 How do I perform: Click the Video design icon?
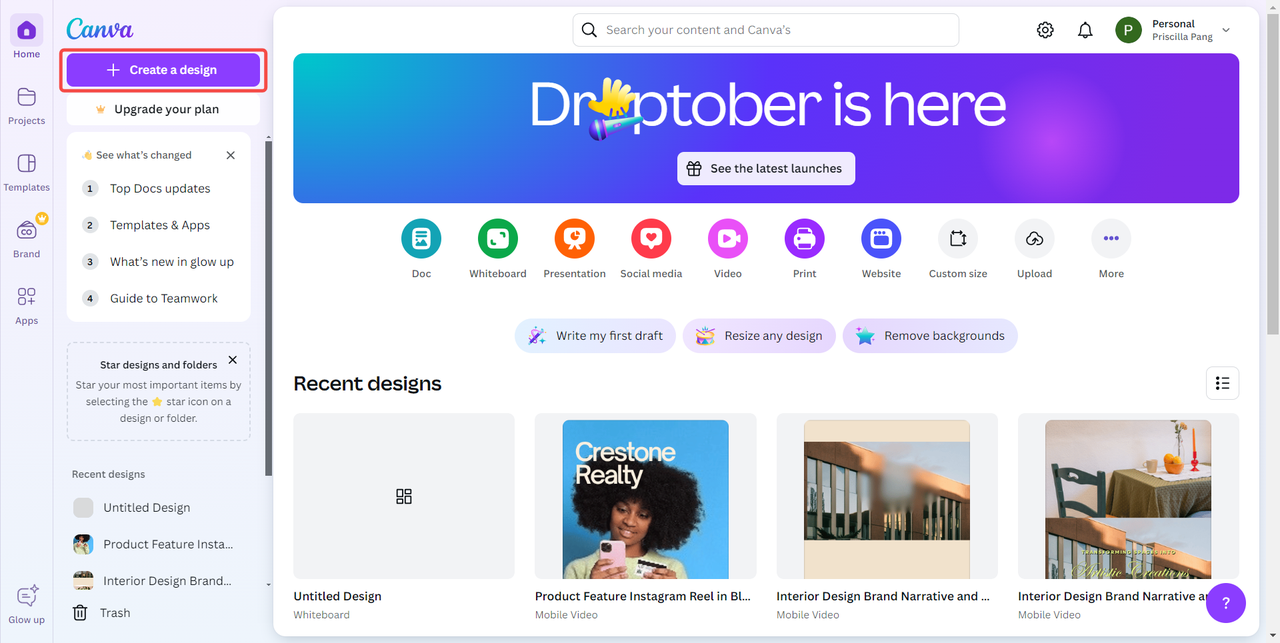coord(728,239)
